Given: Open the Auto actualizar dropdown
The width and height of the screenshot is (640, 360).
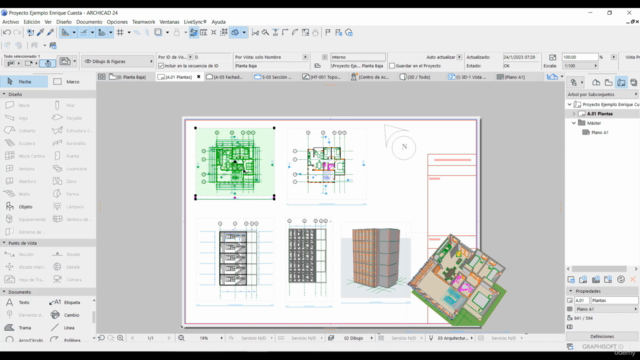Looking at the screenshot, I should click(460, 57).
